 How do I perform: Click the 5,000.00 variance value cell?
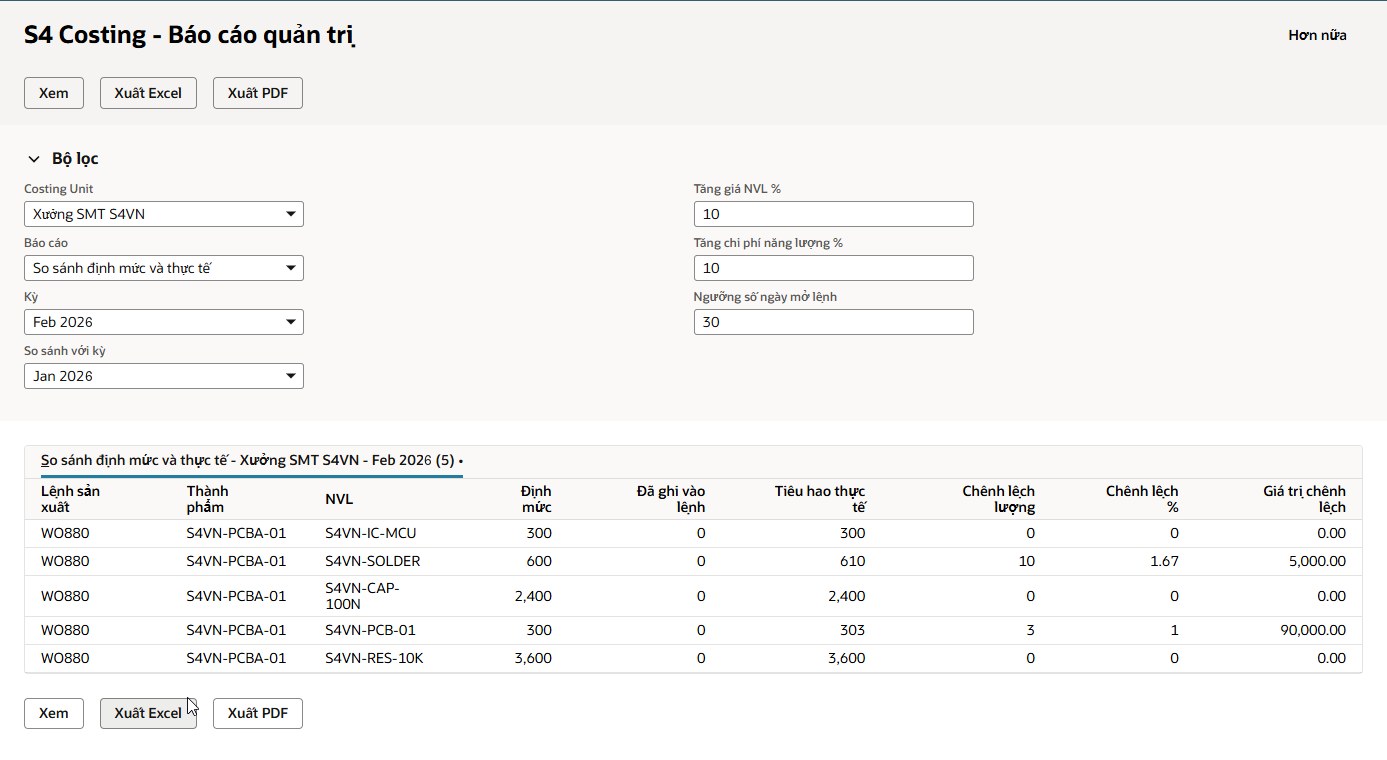pos(1316,562)
